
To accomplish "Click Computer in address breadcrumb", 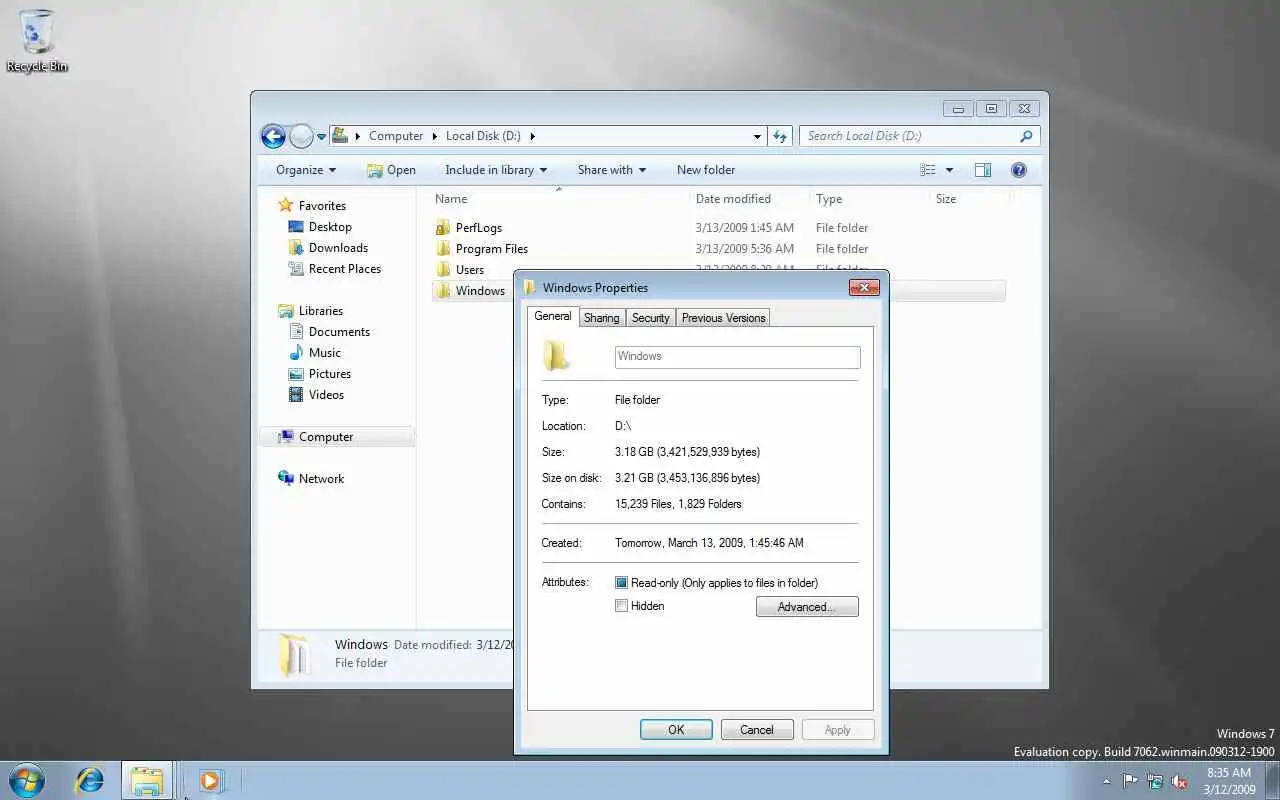I will pyautogui.click(x=396, y=136).
